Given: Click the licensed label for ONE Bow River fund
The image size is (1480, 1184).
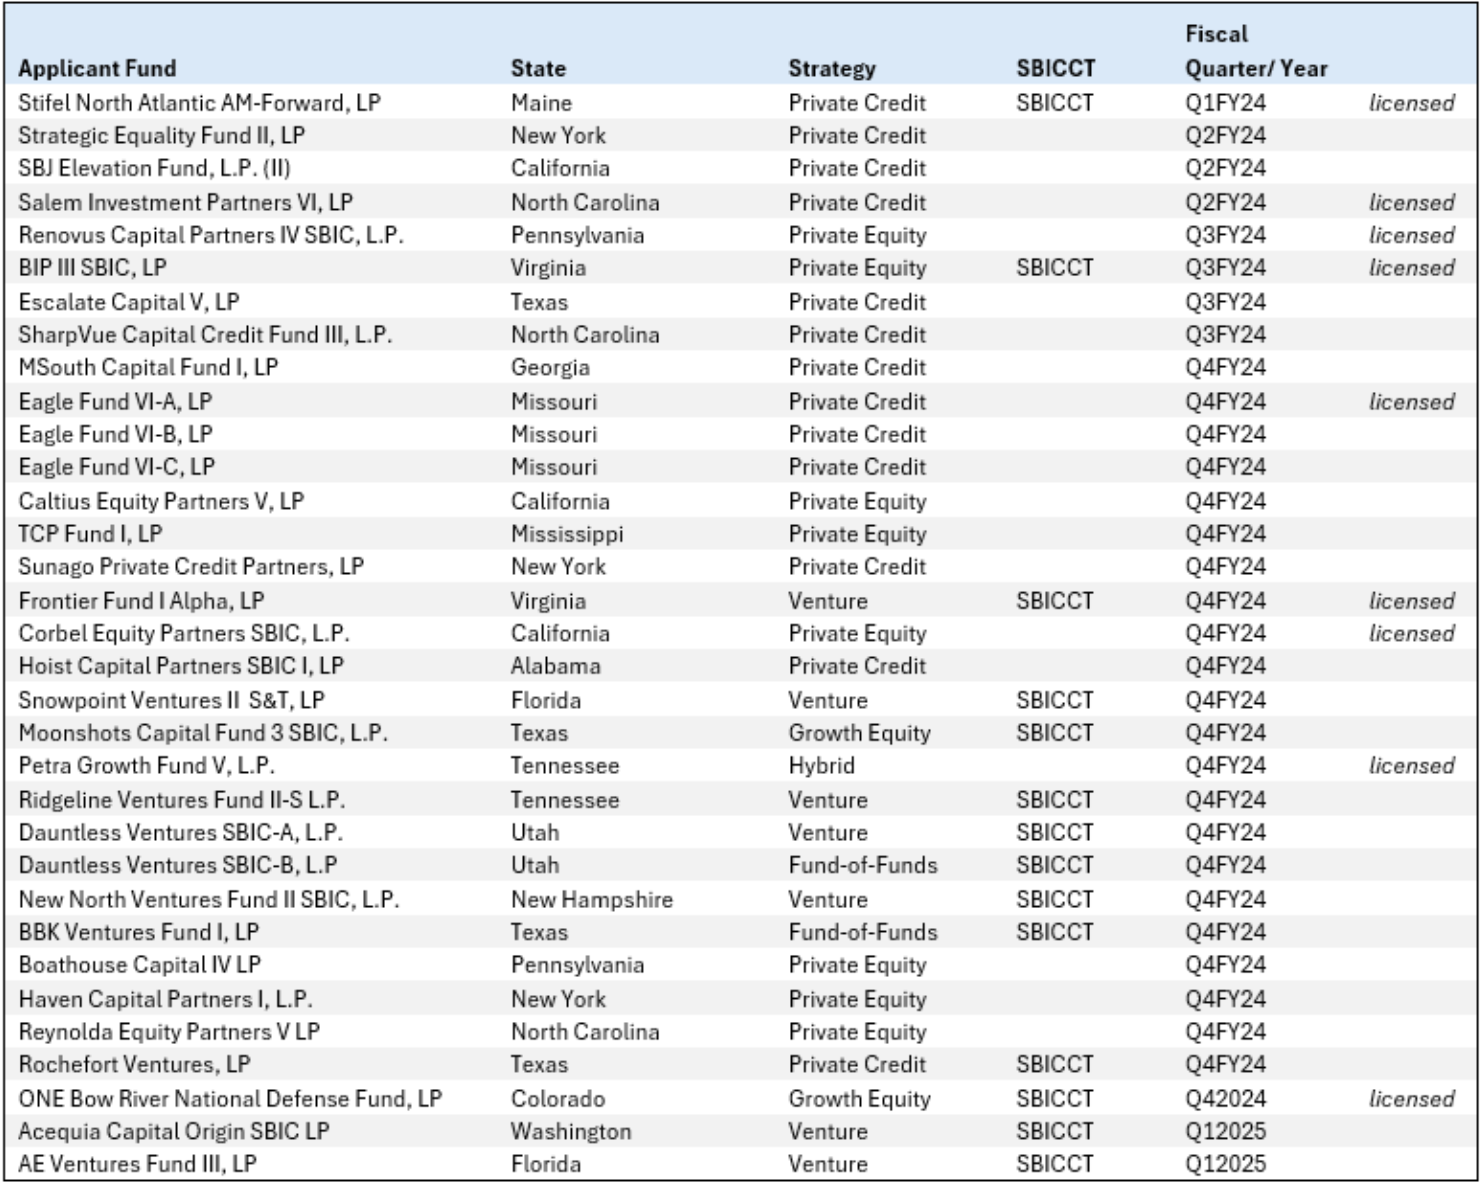Looking at the screenshot, I should tap(1410, 1097).
